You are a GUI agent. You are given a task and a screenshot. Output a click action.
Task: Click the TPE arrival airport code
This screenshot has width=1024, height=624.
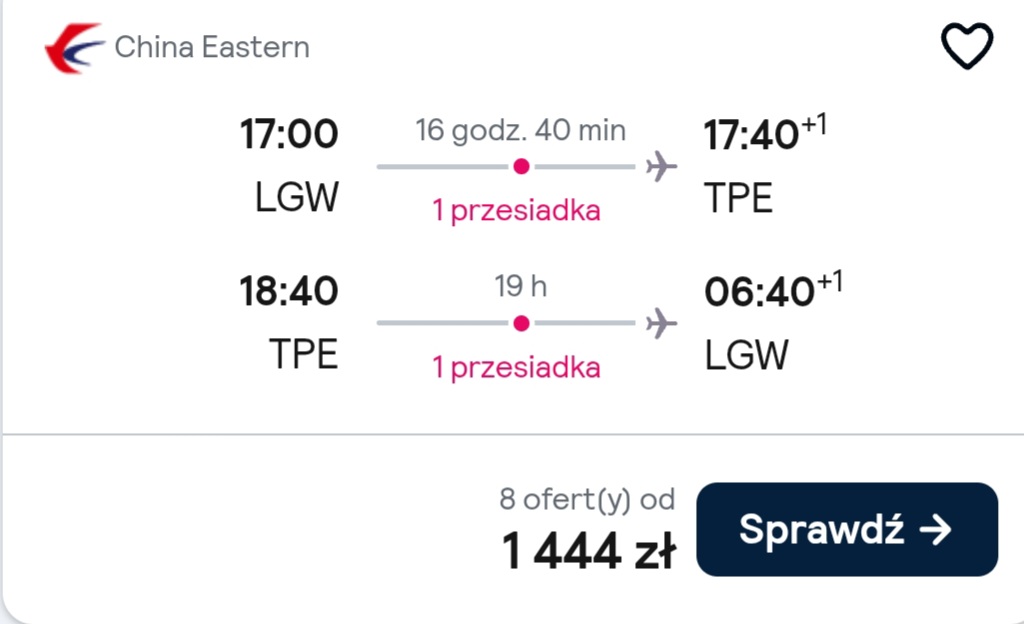(x=739, y=198)
